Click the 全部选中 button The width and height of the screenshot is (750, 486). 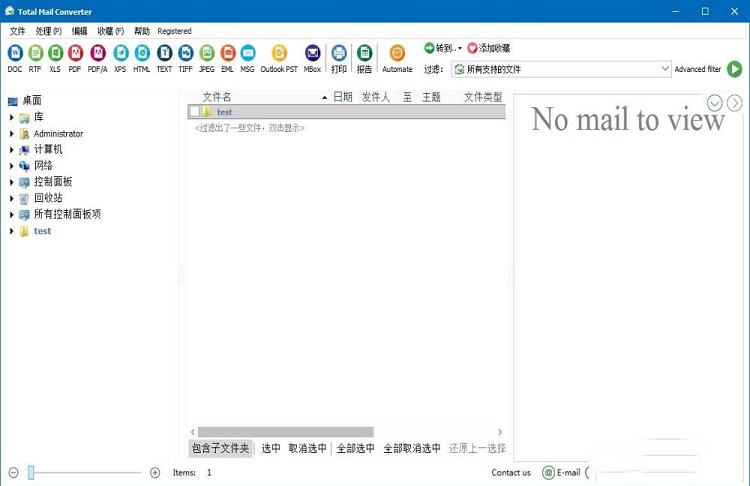[x=355, y=448]
